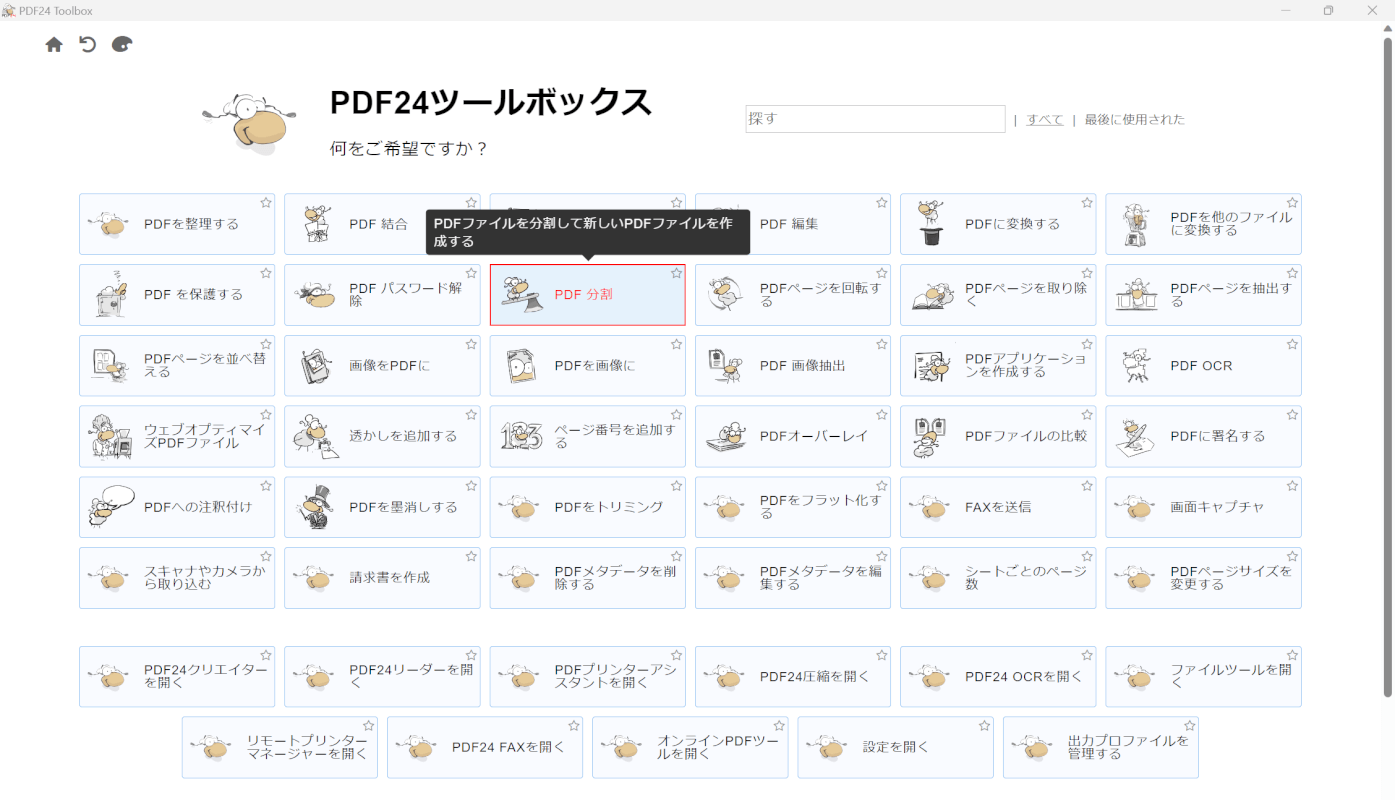The image size is (1395, 800).
Task: Open PDFを他のファイルに変換する tool
Action: [x=1203, y=224]
